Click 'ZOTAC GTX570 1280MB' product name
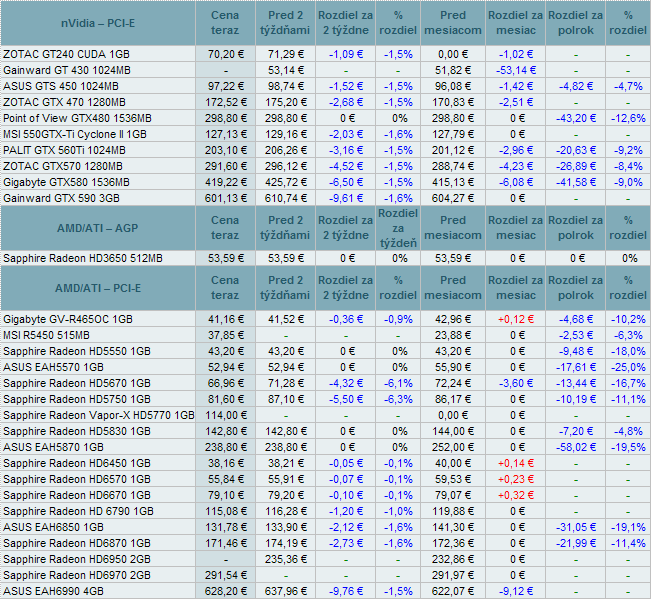This screenshot has width=651, height=599. point(63,166)
